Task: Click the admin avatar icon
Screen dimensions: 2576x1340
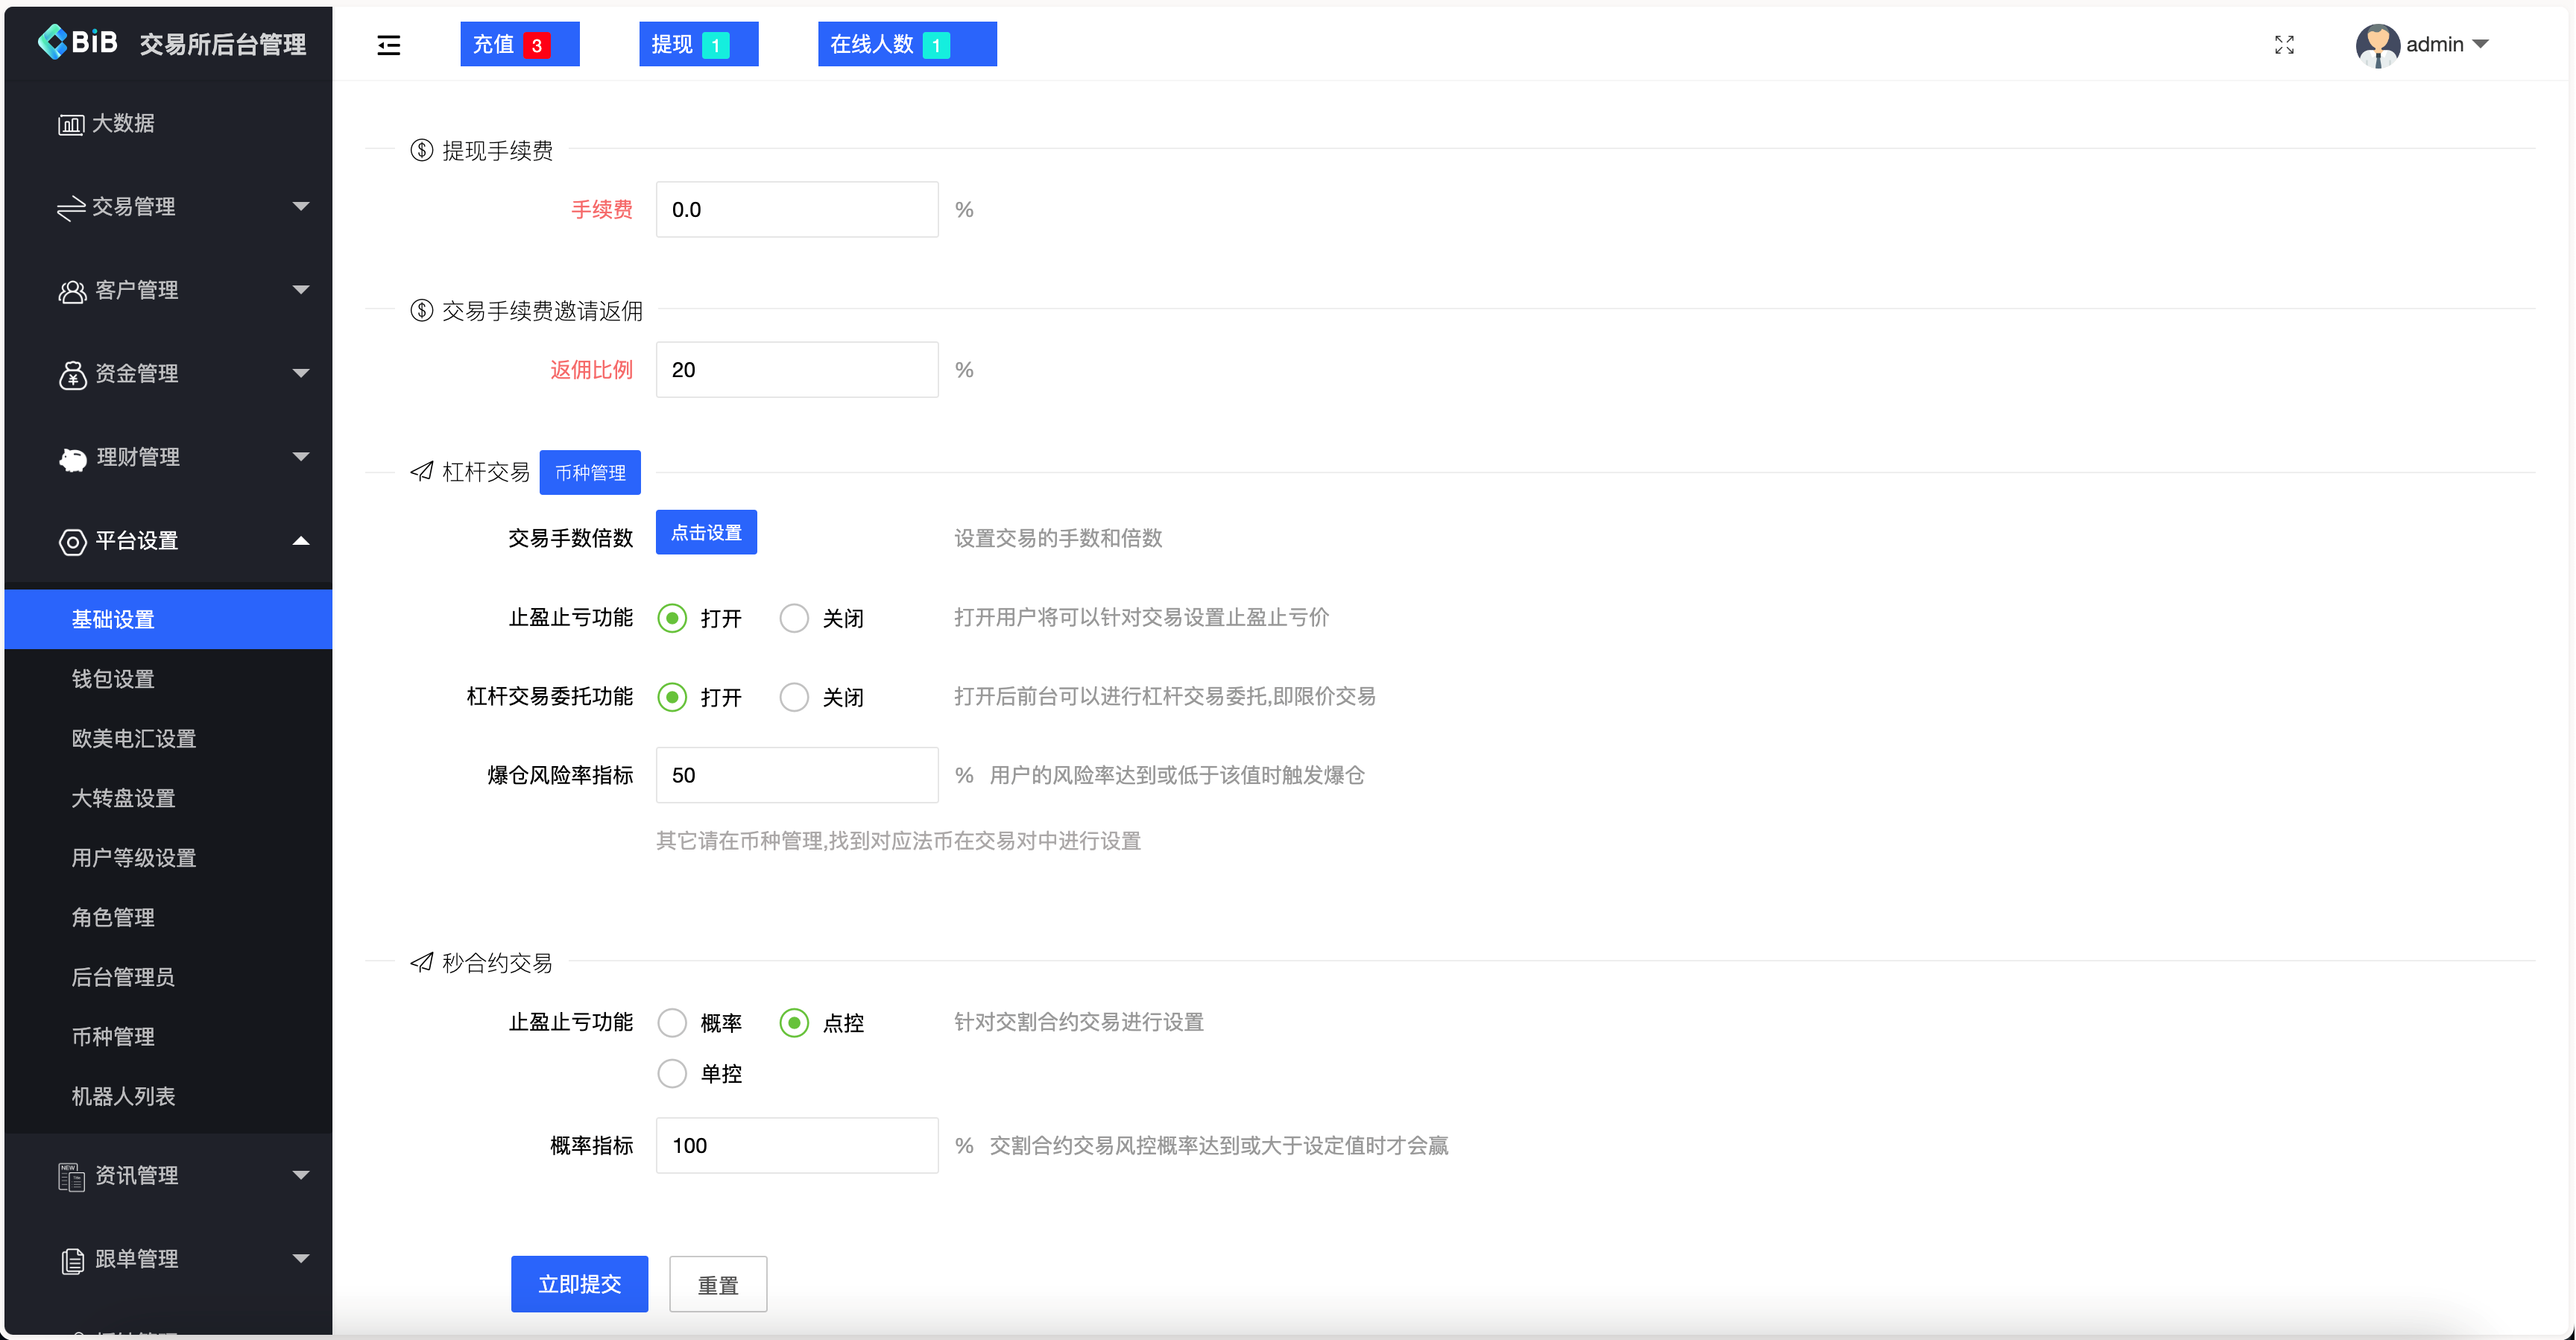Action: (2377, 44)
